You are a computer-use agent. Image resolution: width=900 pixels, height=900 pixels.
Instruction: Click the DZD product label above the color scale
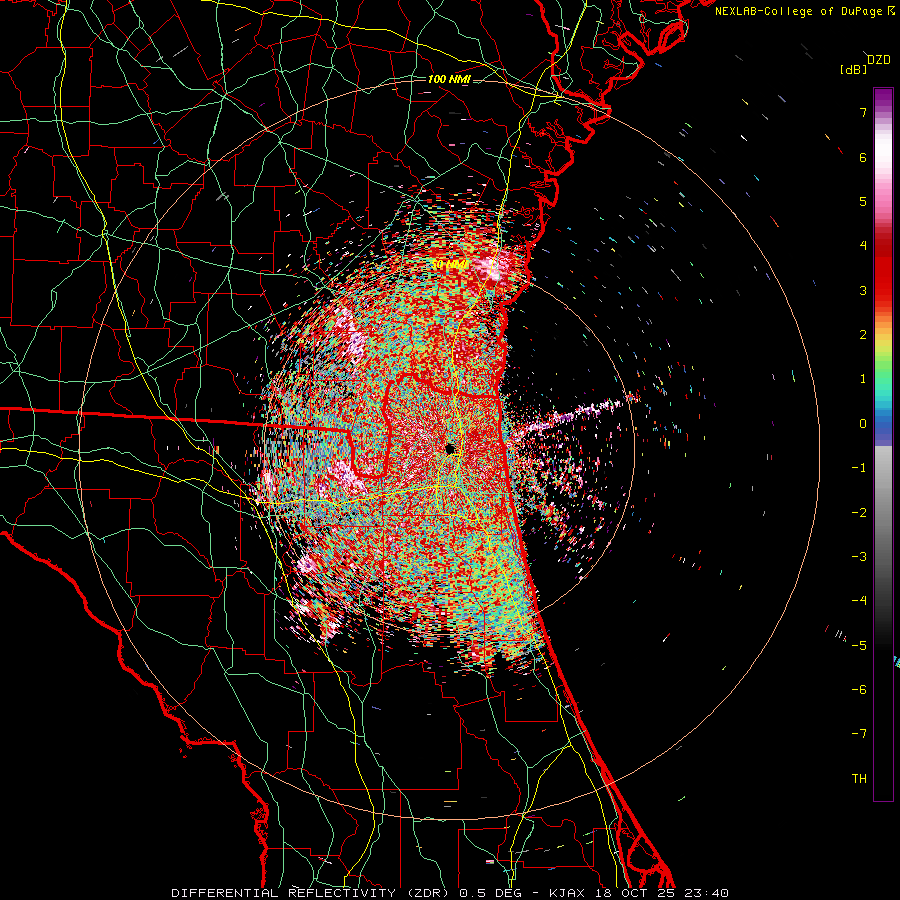[879, 60]
